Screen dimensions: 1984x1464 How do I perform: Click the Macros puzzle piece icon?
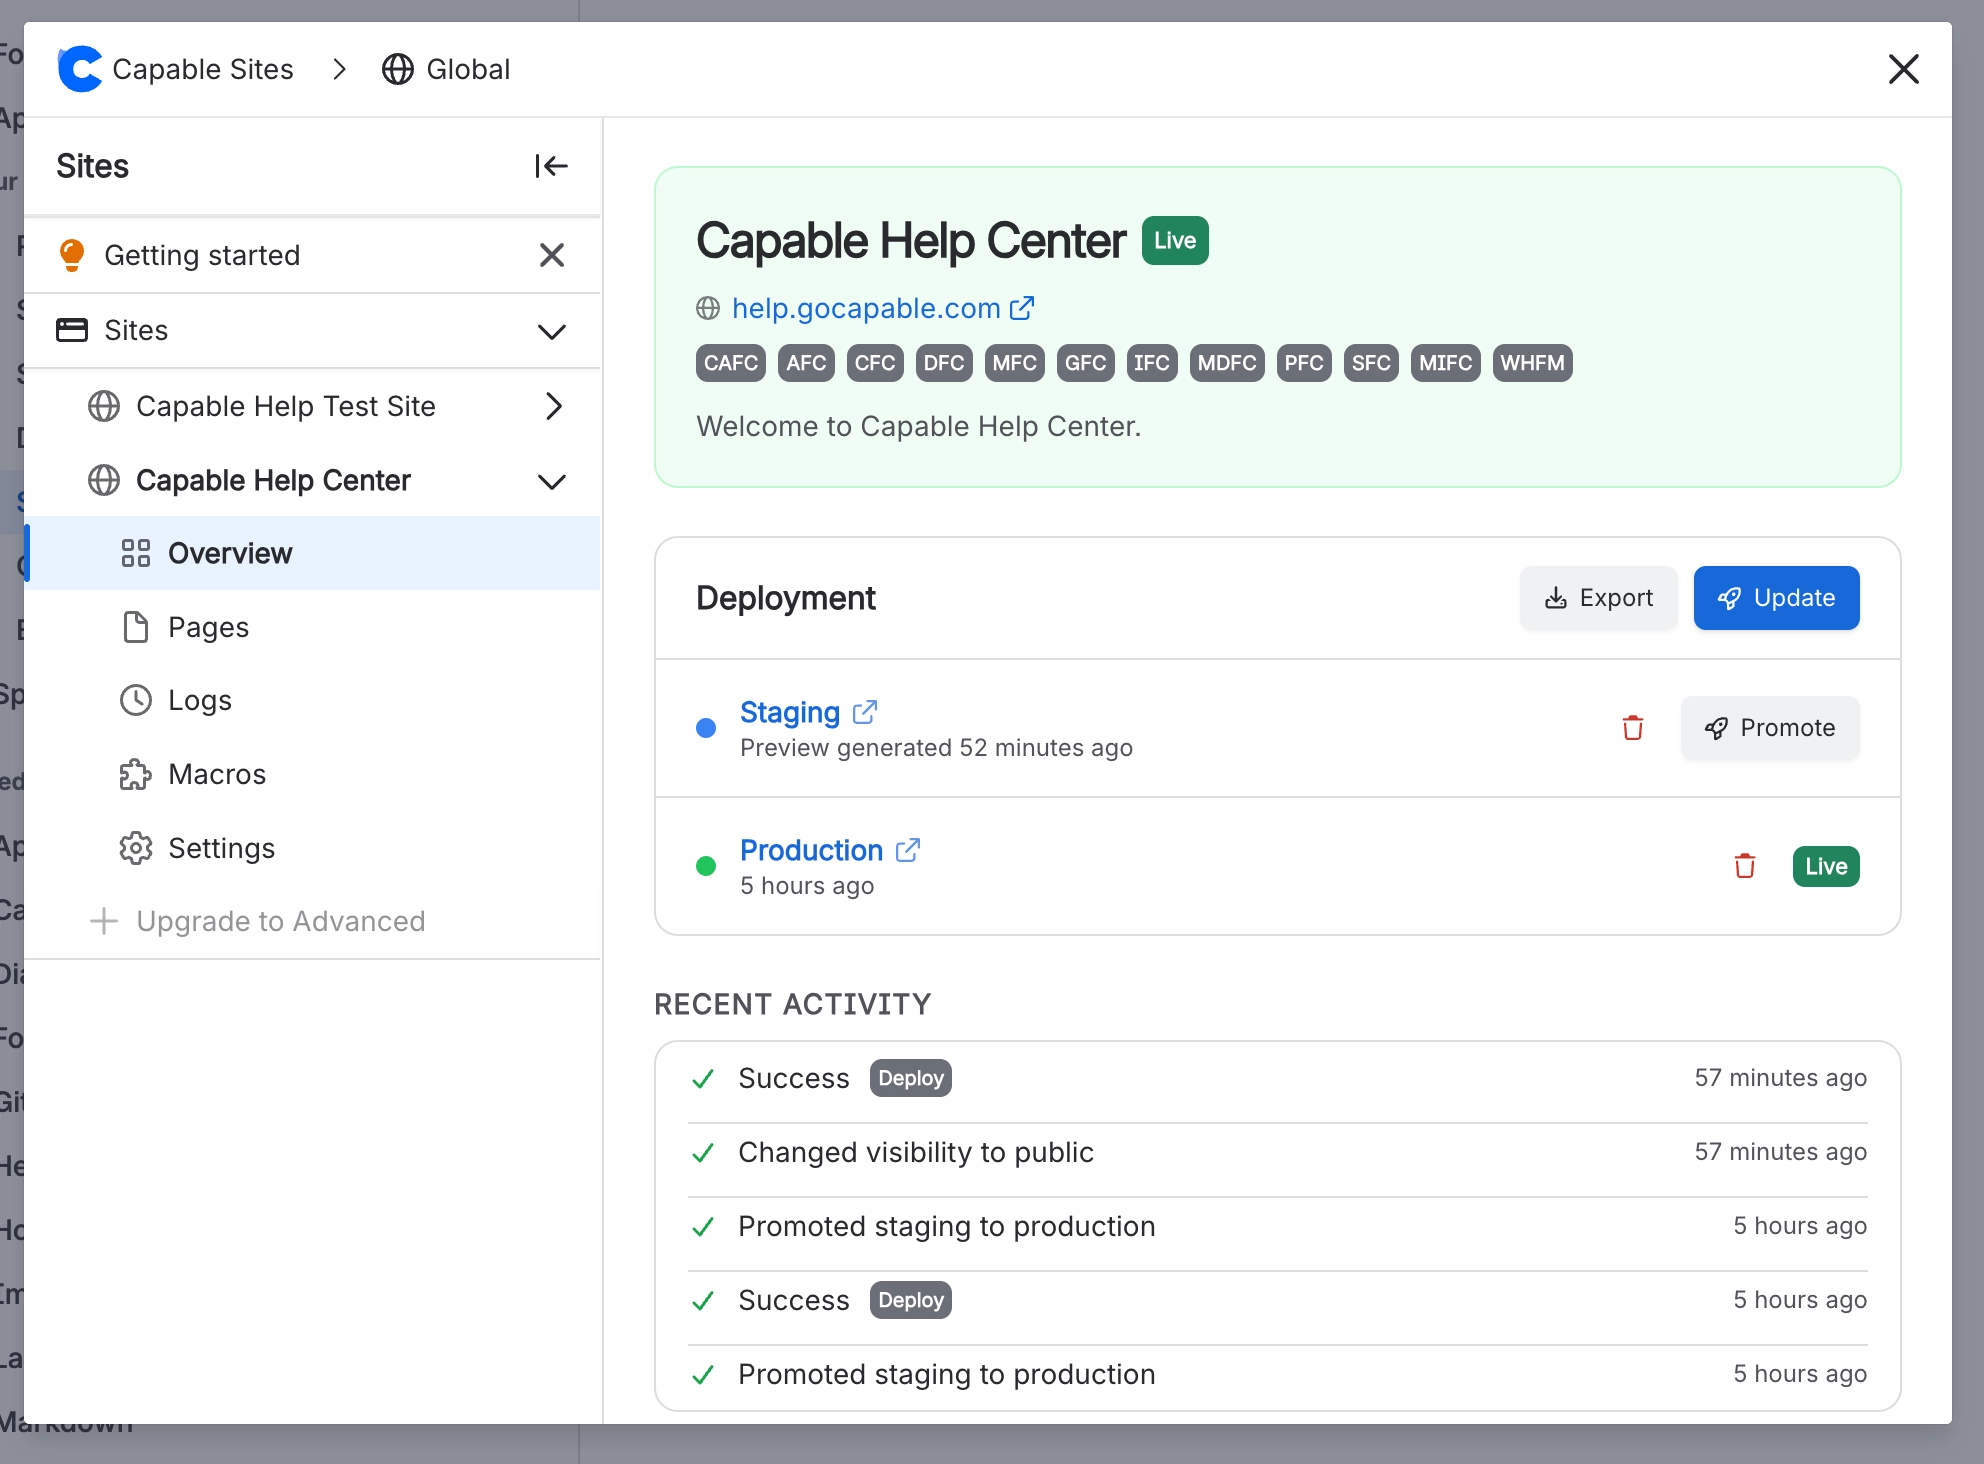(136, 774)
